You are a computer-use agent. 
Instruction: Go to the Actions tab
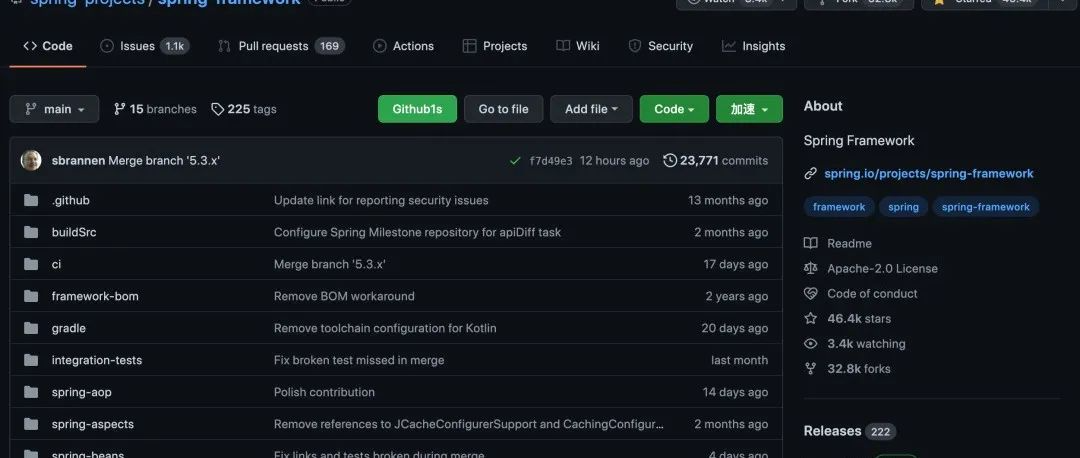tap(403, 46)
